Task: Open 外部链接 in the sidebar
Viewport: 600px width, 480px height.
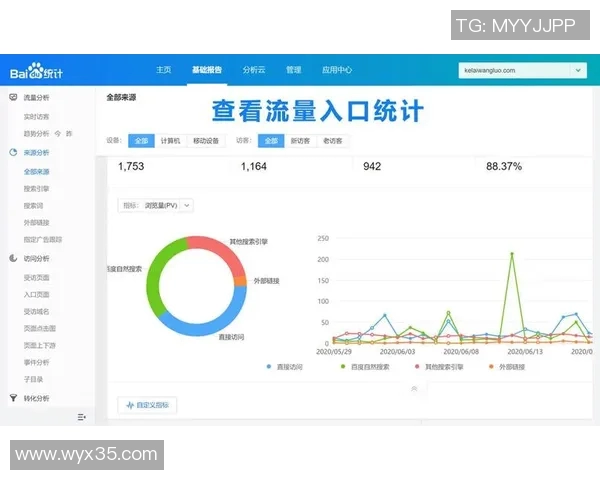Action: tap(36, 222)
